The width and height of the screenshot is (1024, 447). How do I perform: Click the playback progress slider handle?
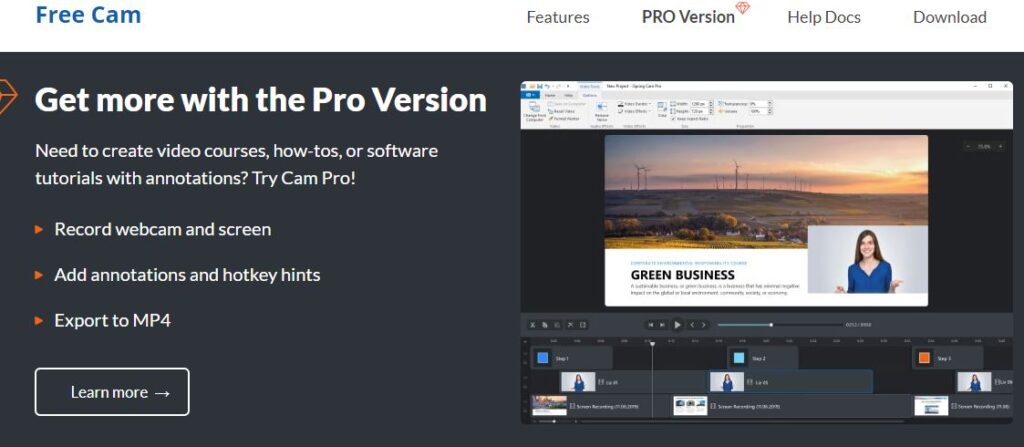point(771,325)
